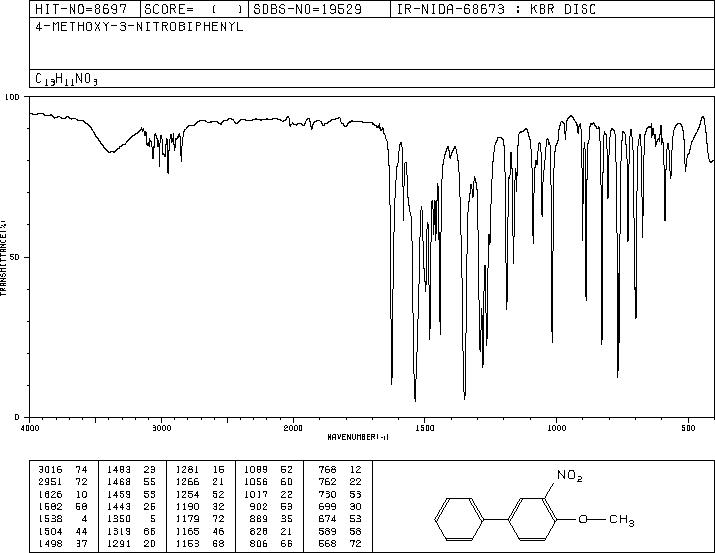Click the 1500 wavenumber axis label

[425, 428]
